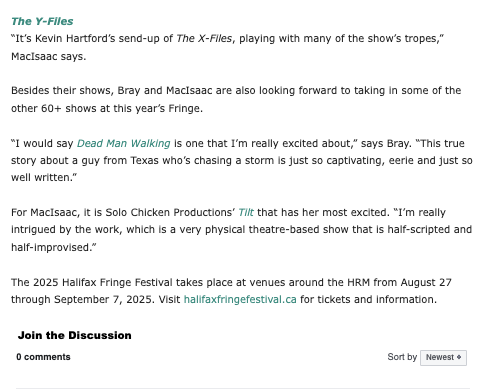The image size is (500, 390).
Task: Click the word Texas in the quote
Action: click(x=145, y=161)
